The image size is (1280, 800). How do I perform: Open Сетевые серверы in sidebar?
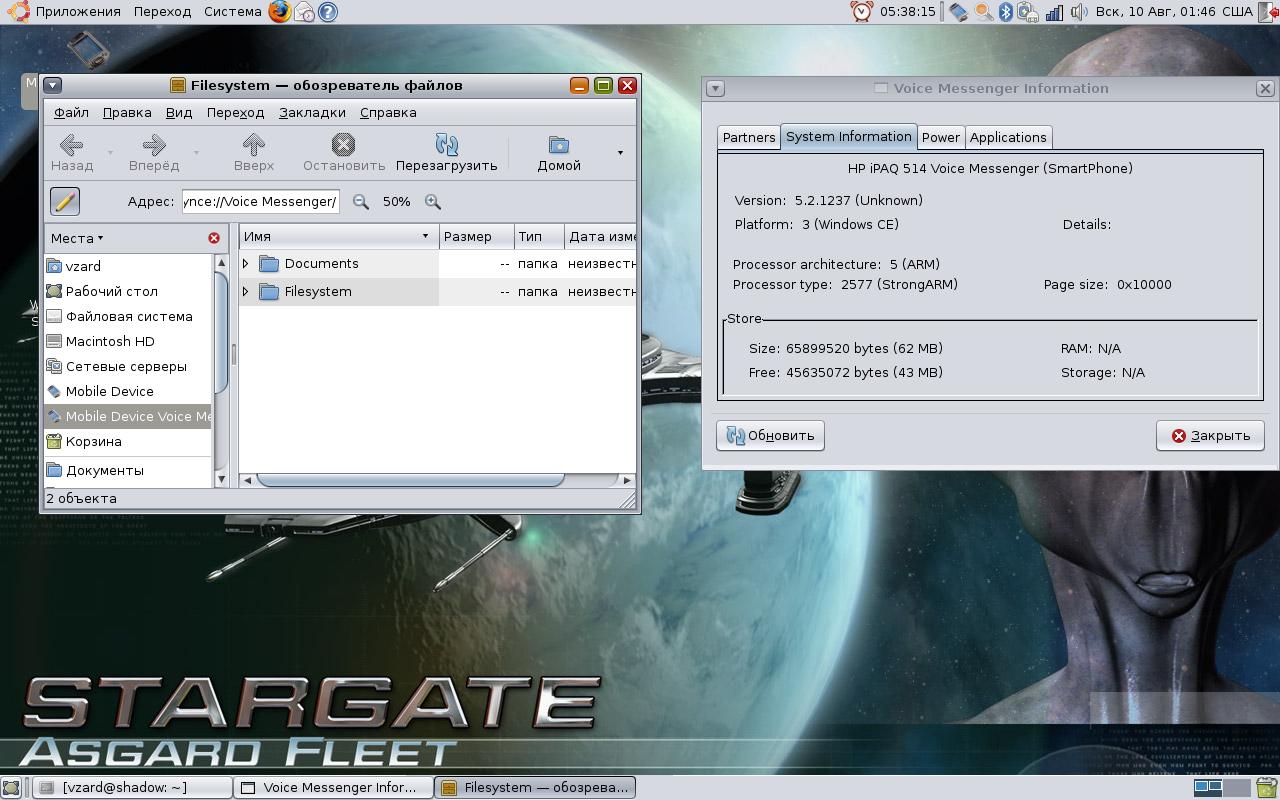tap(128, 366)
